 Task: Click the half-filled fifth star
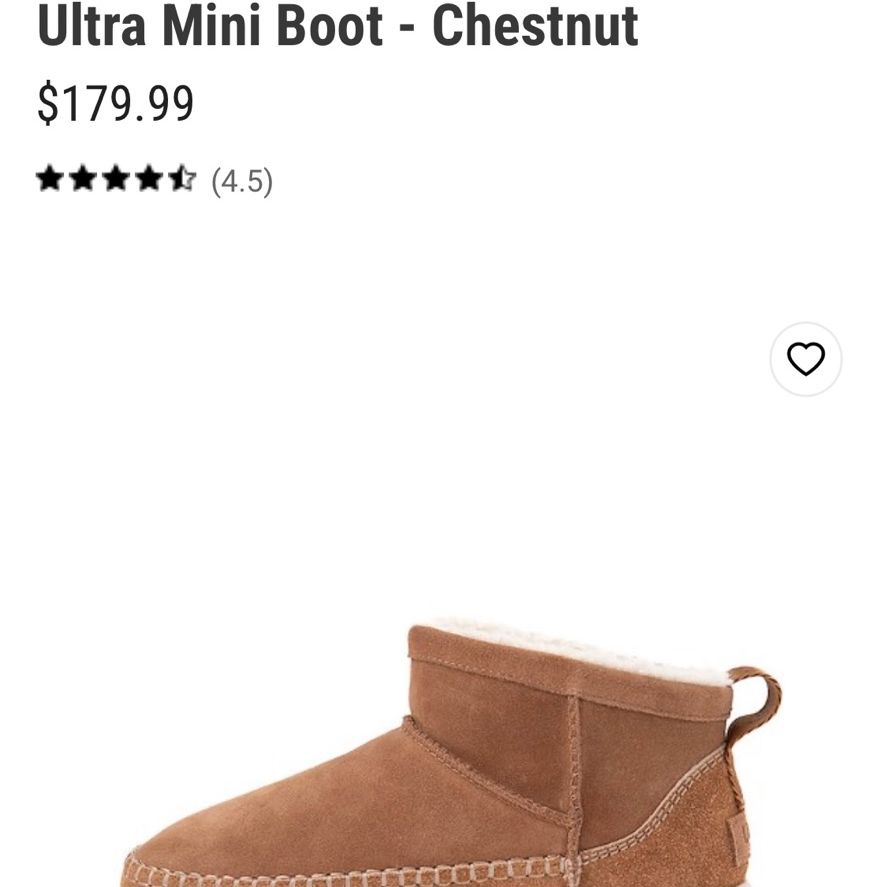tap(182, 179)
